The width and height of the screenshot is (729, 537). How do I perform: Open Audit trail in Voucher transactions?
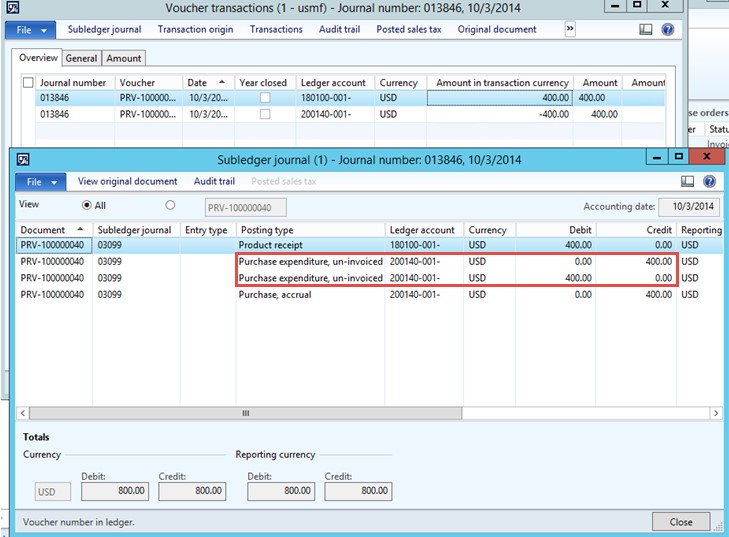point(339,29)
